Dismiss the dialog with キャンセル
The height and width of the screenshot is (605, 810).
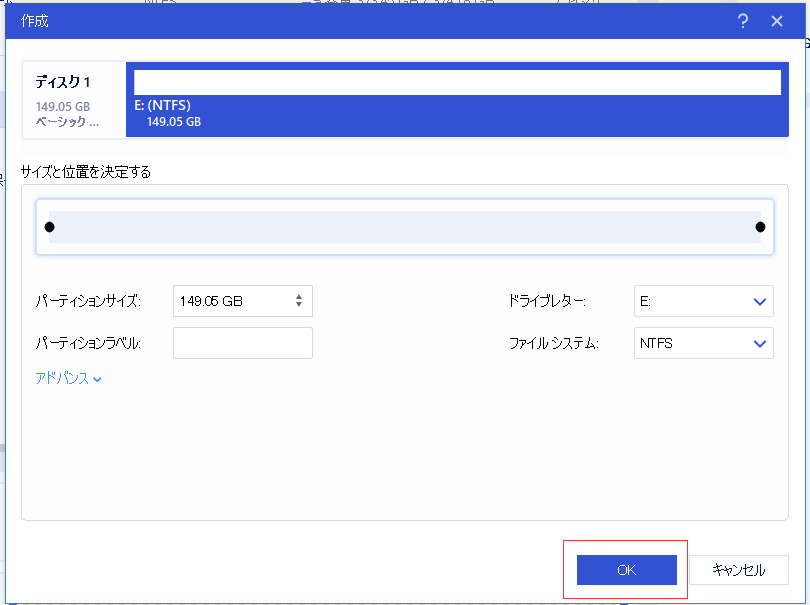click(x=740, y=569)
